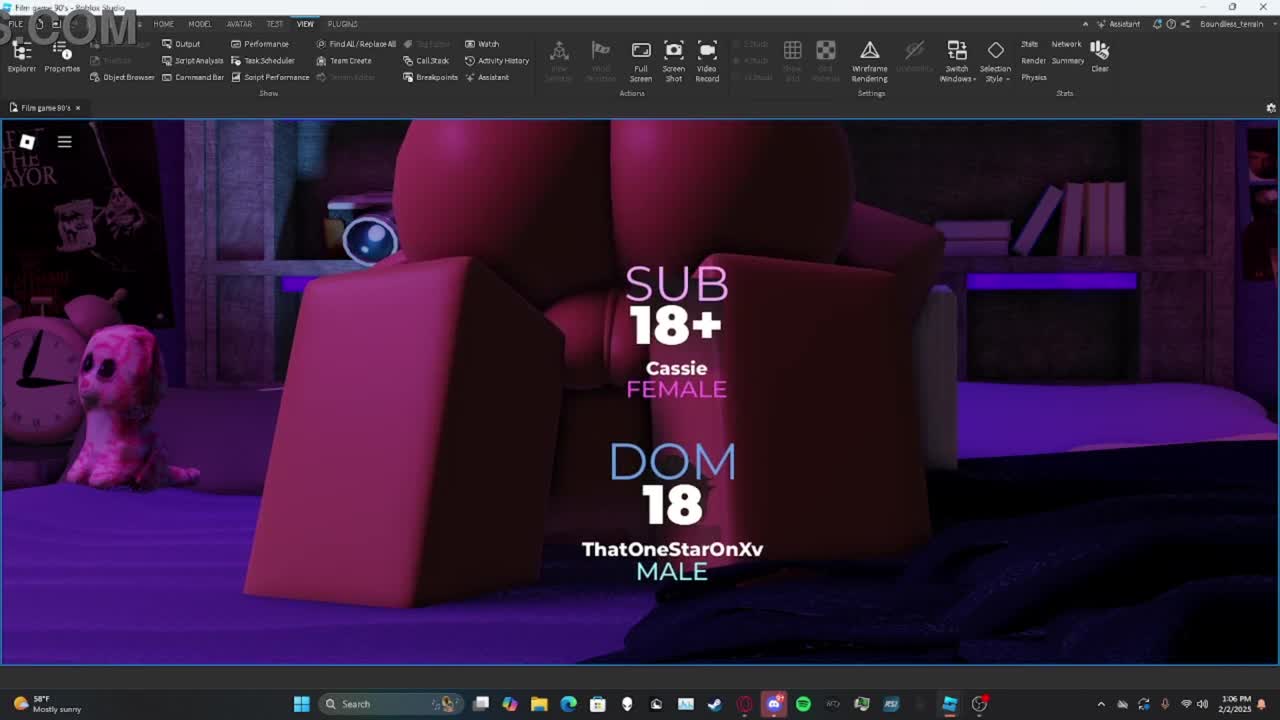Switch to the MODEL ribbon tab
This screenshot has width=1280, height=720.
point(200,24)
